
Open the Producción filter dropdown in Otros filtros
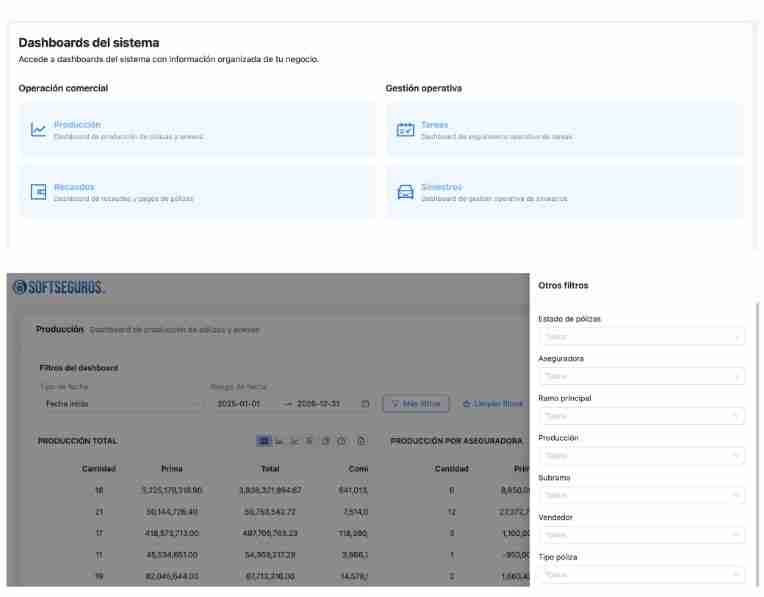click(641, 456)
